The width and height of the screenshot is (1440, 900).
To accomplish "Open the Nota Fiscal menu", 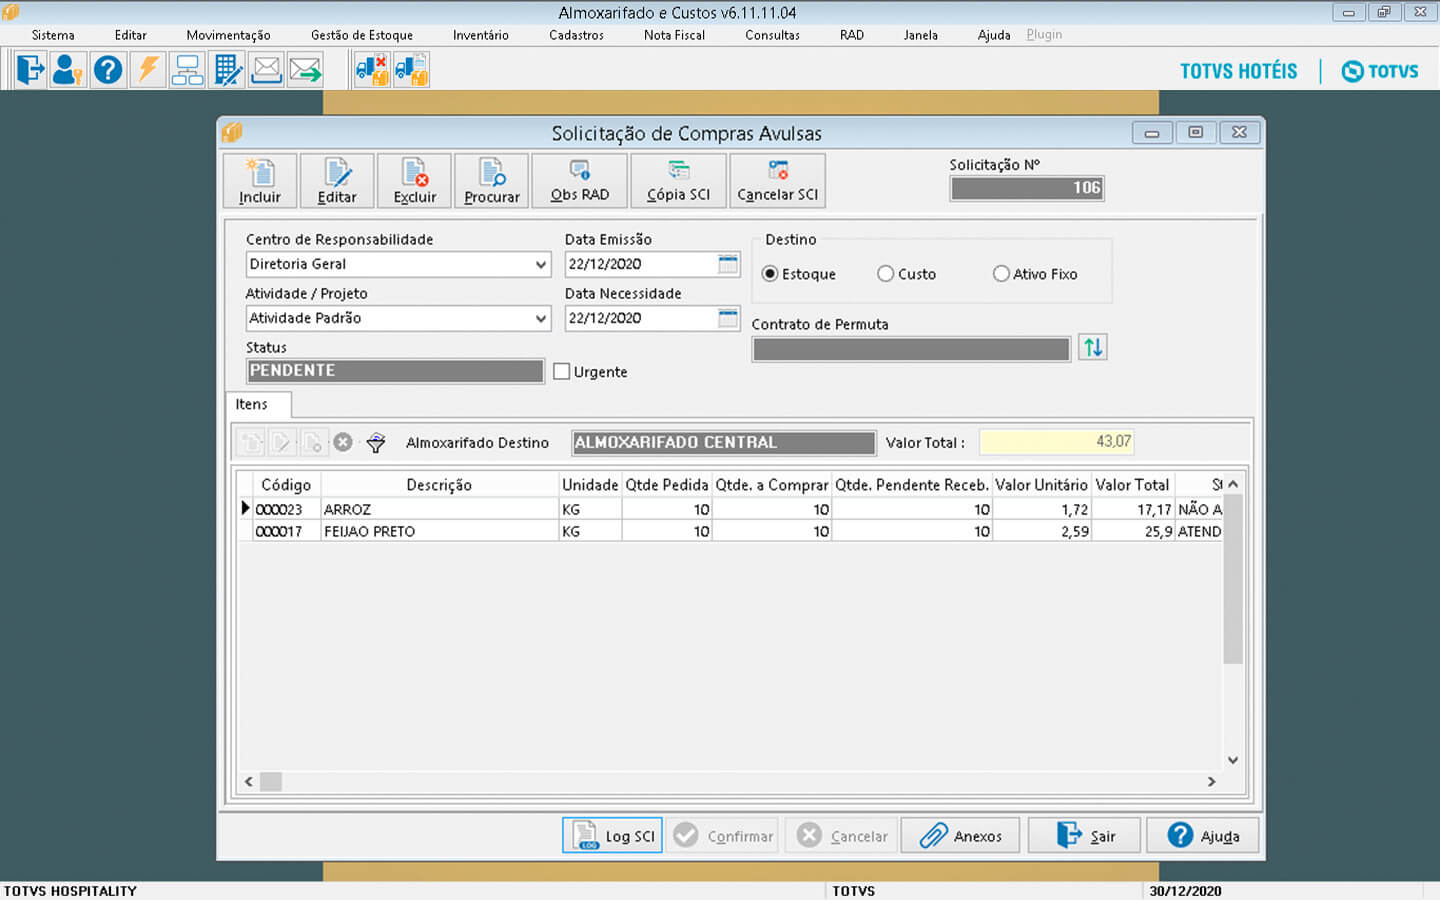I will (674, 35).
